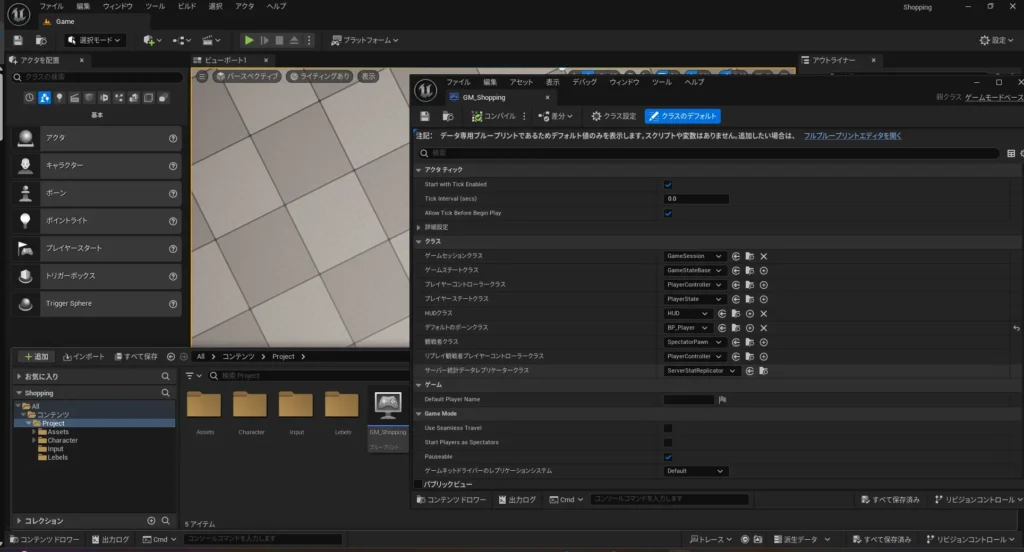1024x552 pixels.
Task: Open HUD class dropdown
Action: coord(687,314)
